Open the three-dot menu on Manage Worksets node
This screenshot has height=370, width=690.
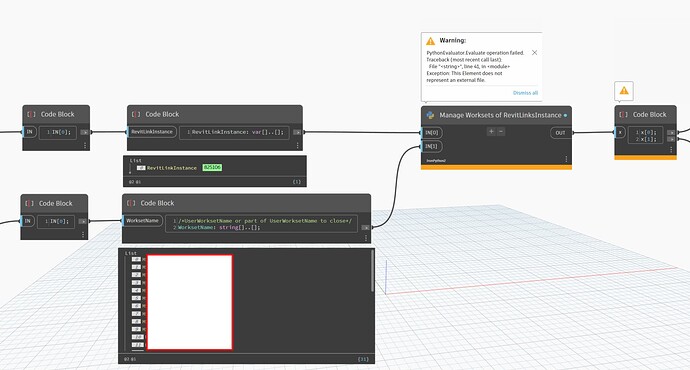tap(566, 159)
